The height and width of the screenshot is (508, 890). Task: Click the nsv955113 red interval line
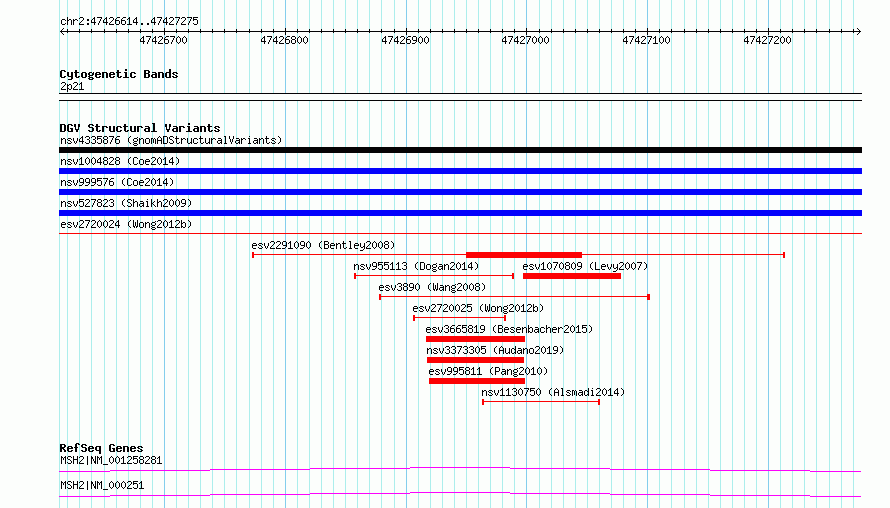point(434,276)
